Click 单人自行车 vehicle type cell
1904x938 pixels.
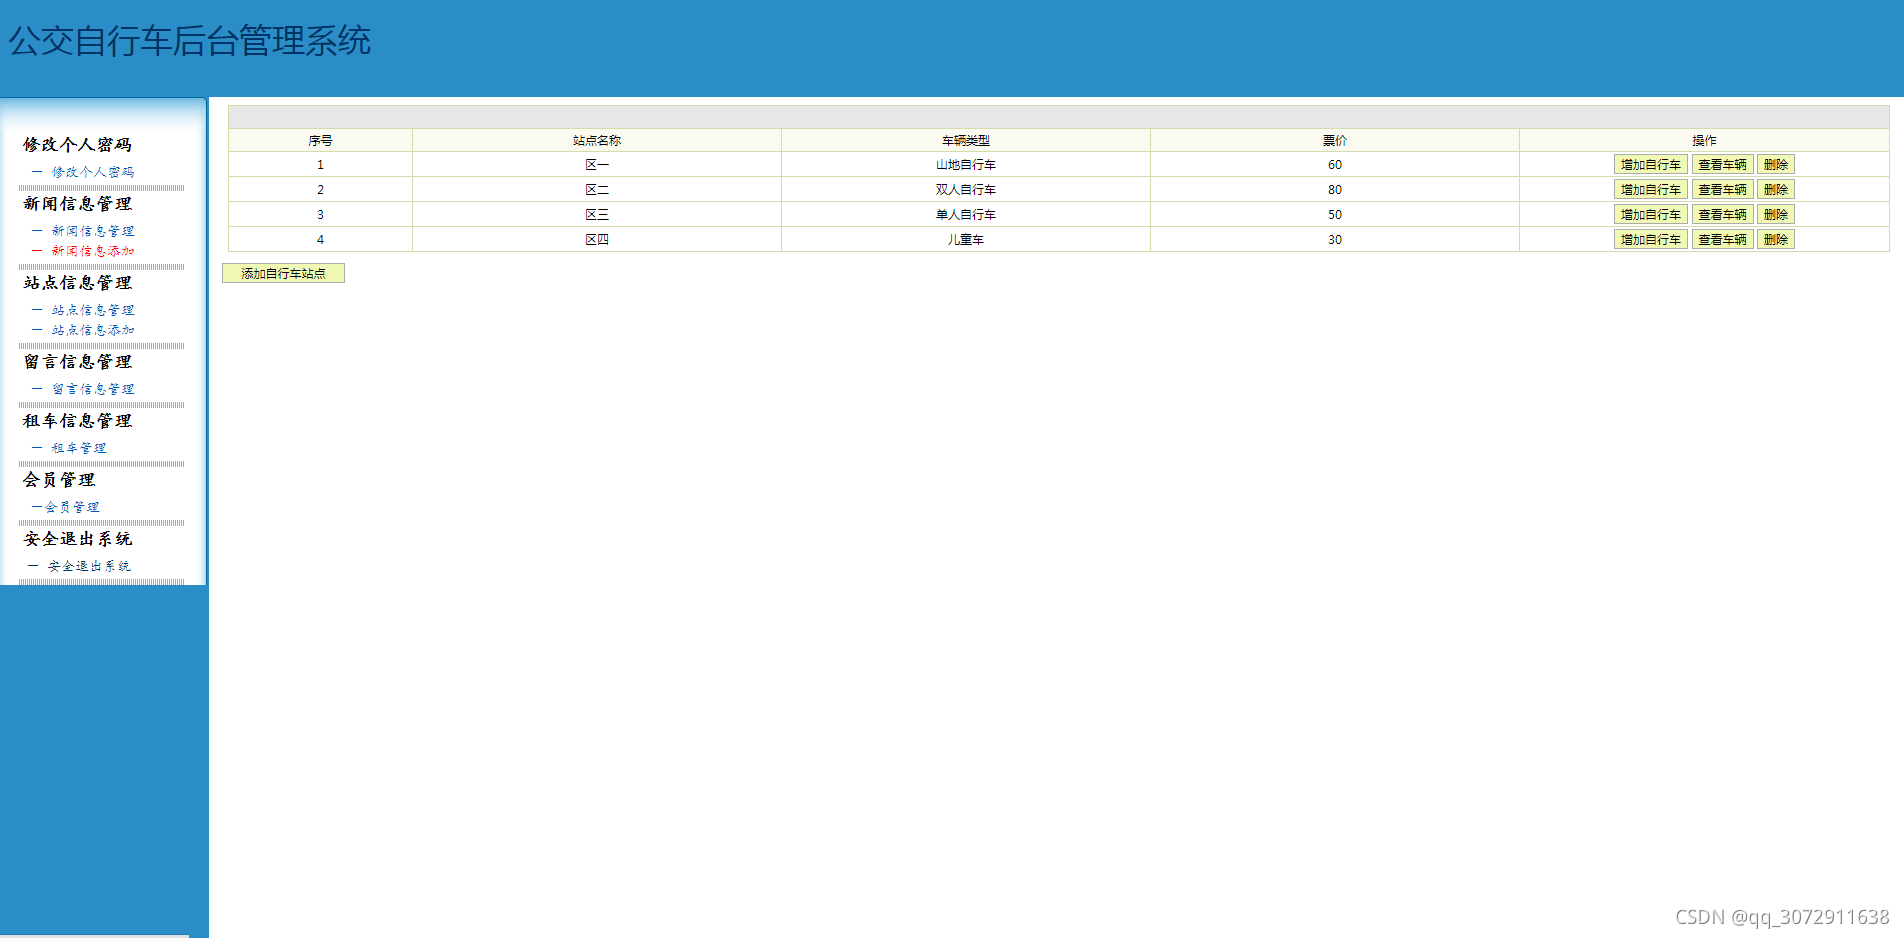(x=966, y=214)
